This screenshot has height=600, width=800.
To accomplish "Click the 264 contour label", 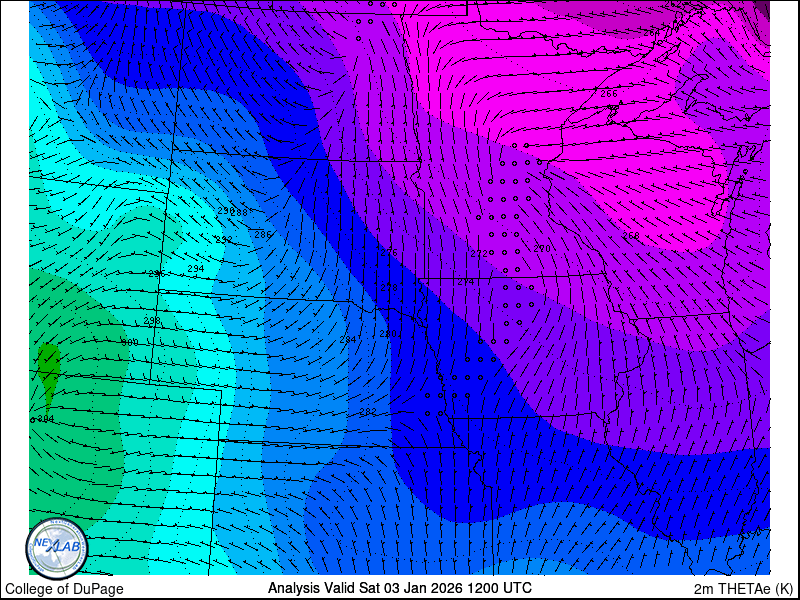I will click(x=652, y=33).
